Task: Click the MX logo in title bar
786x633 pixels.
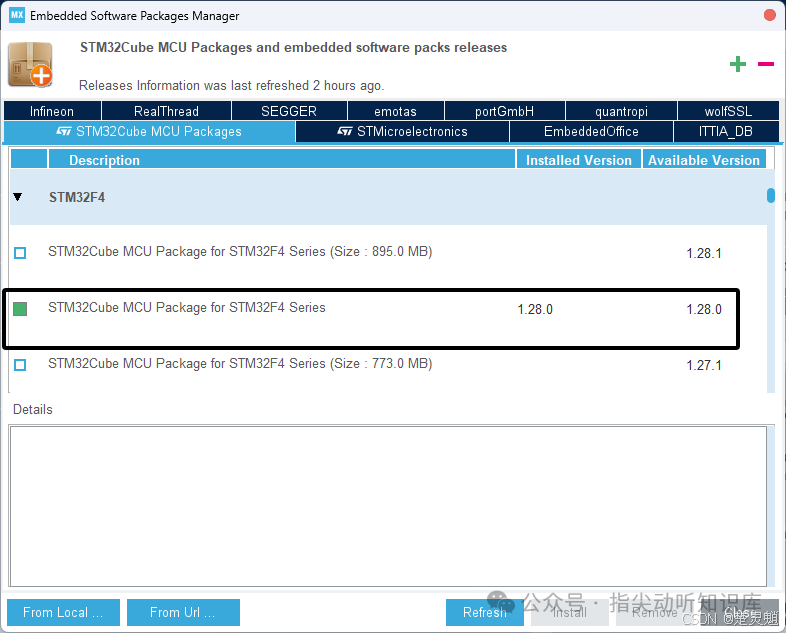Action: click(17, 15)
